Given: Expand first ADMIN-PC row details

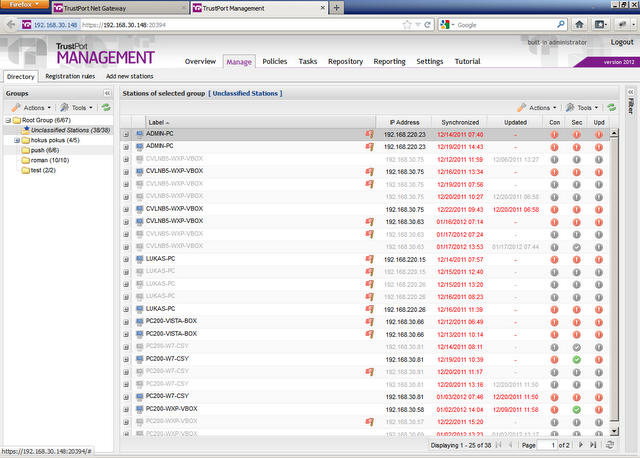Looking at the screenshot, I should coord(126,133).
